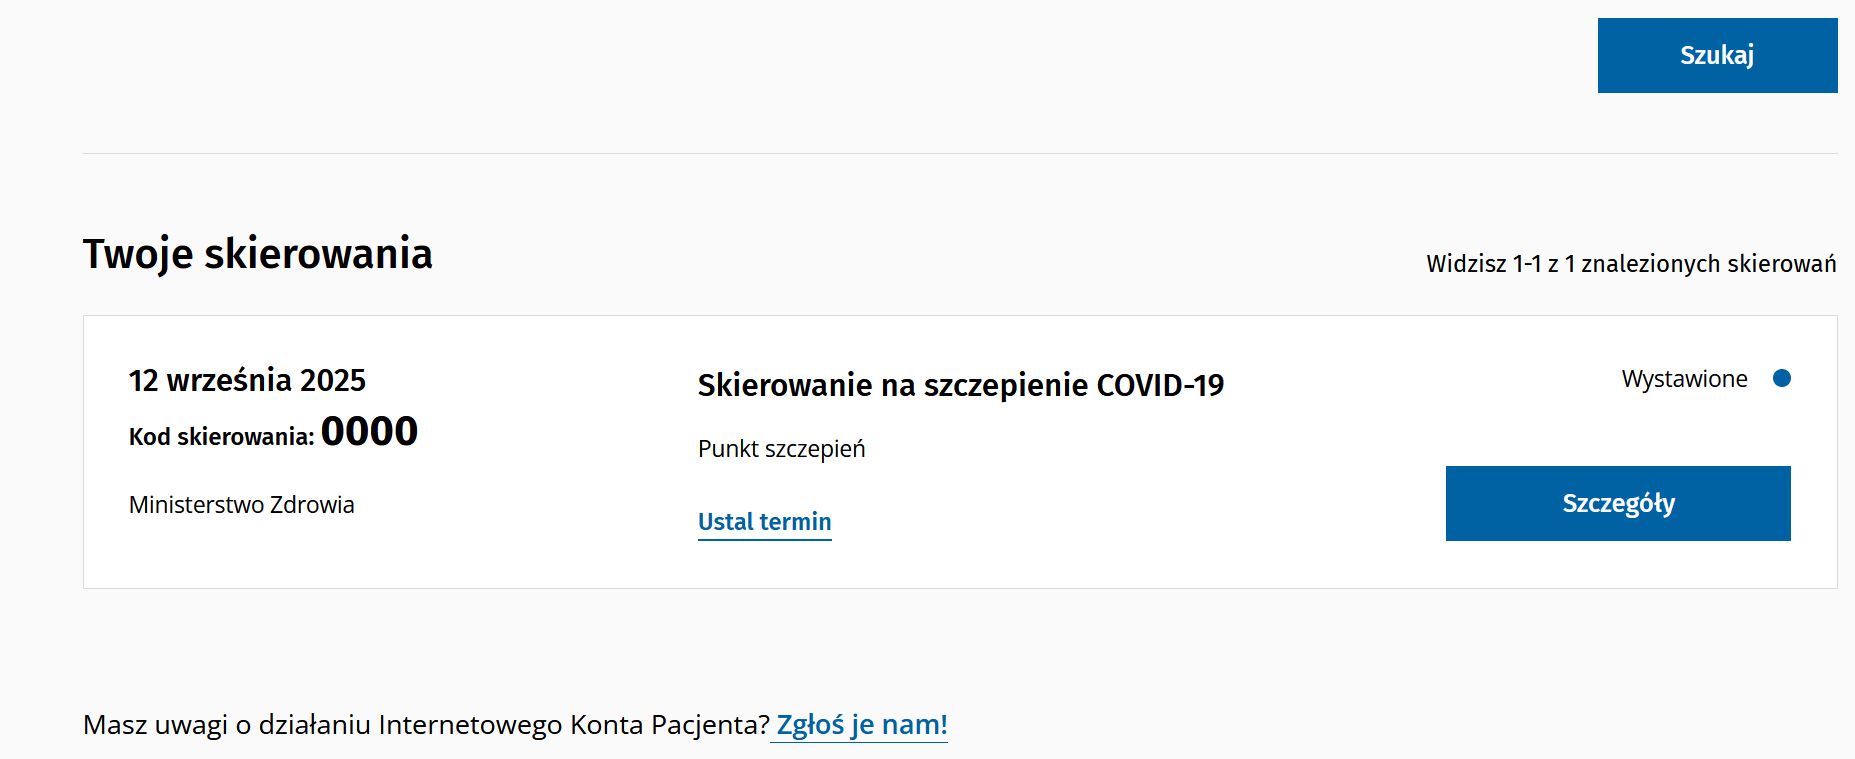Viewport: 1855px width, 759px height.
Task: Select the Twoje skierowania heading
Action: click(257, 254)
